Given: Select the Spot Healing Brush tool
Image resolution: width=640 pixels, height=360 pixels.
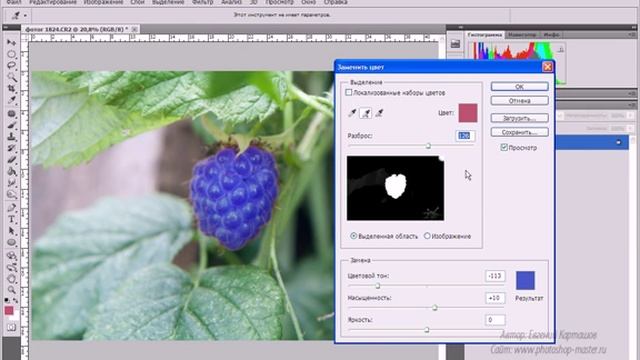Looking at the screenshot, I should pyautogui.click(x=11, y=113).
